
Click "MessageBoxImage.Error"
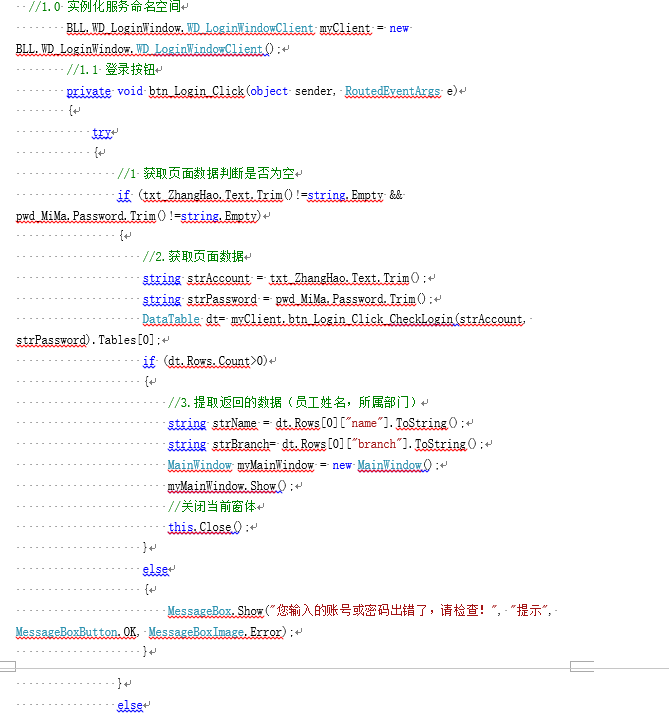click(x=215, y=632)
